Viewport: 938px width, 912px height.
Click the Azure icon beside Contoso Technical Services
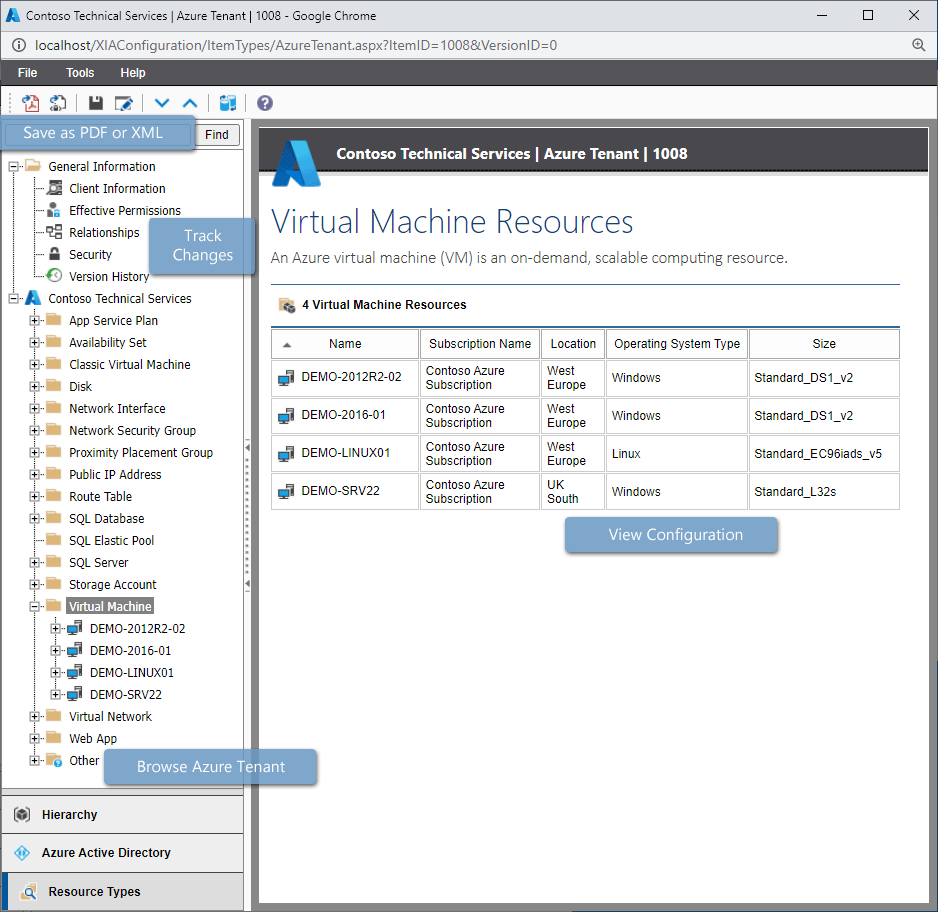pyautogui.click(x=34, y=298)
